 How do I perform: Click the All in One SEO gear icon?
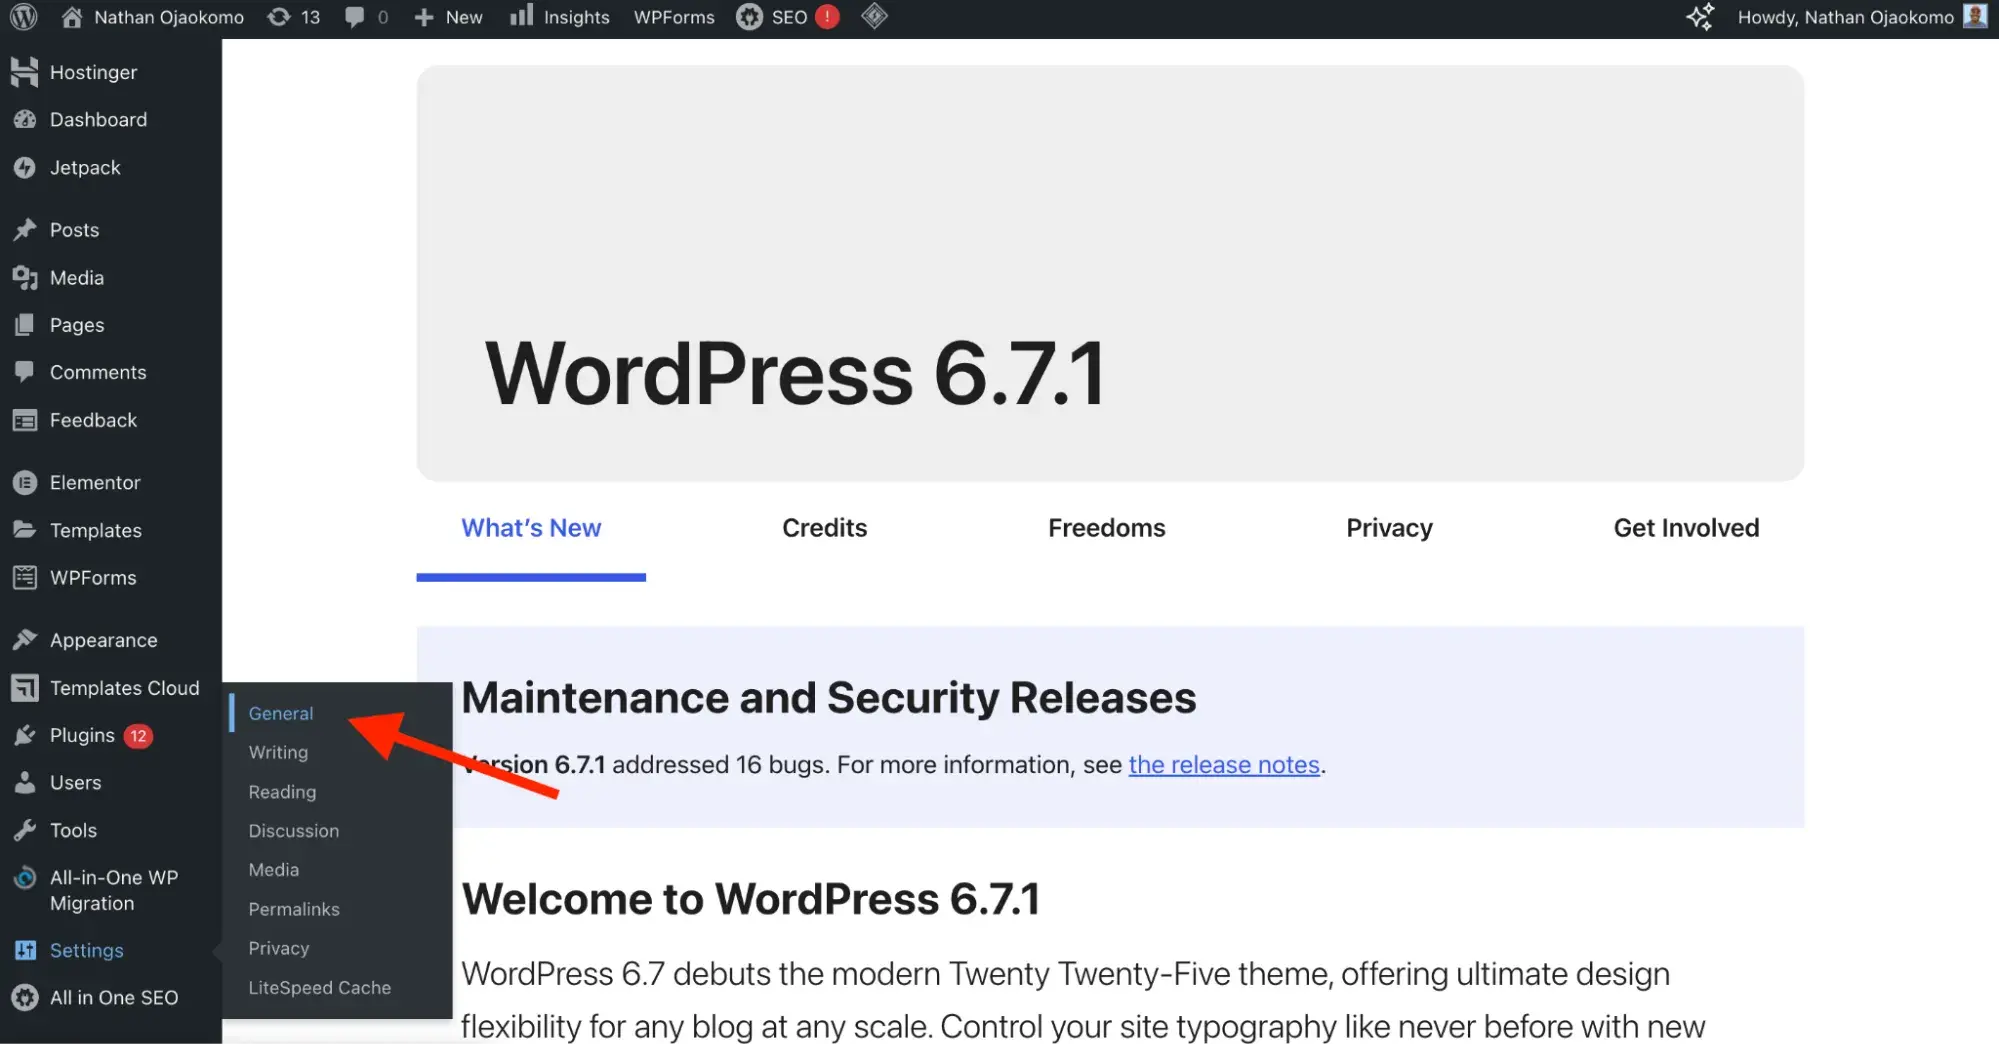pos(25,997)
